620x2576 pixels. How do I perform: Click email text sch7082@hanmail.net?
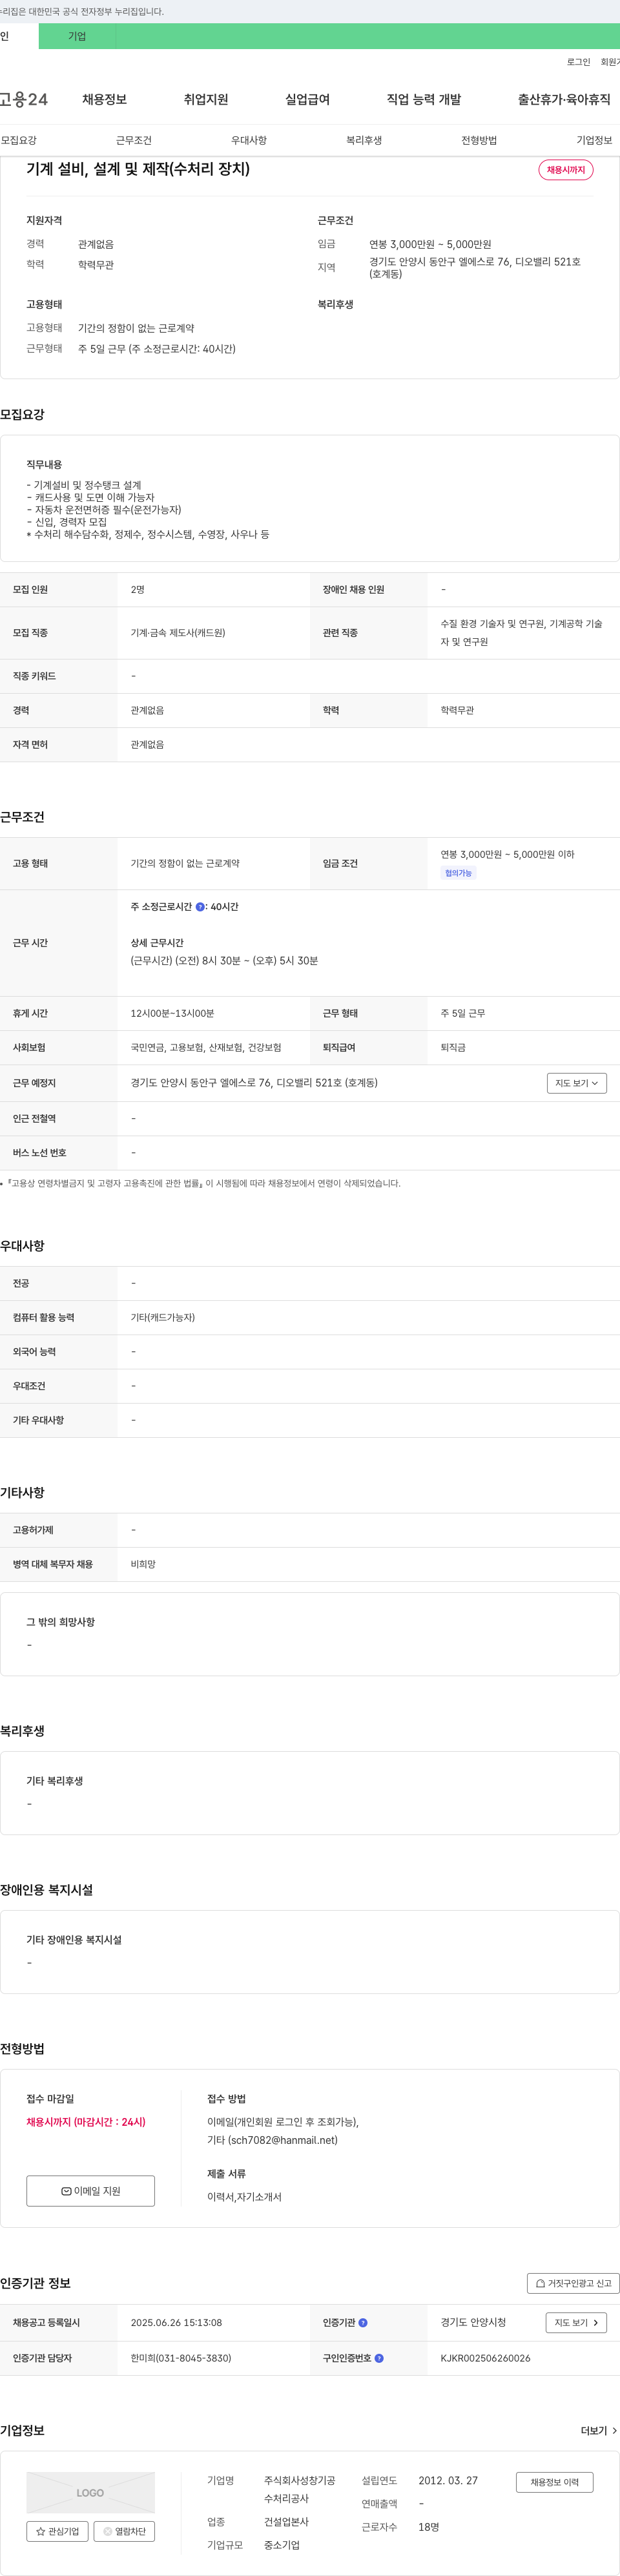283,2140
